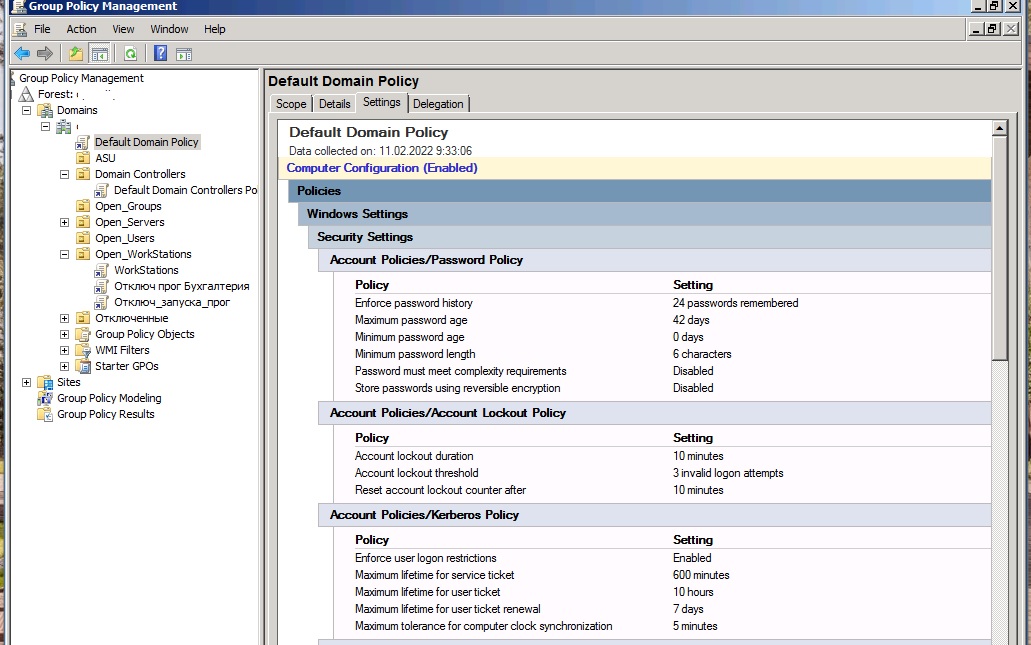Click the Default Domain Controllers Policy icon
1031x645 pixels.
pyautogui.click(x=101, y=190)
